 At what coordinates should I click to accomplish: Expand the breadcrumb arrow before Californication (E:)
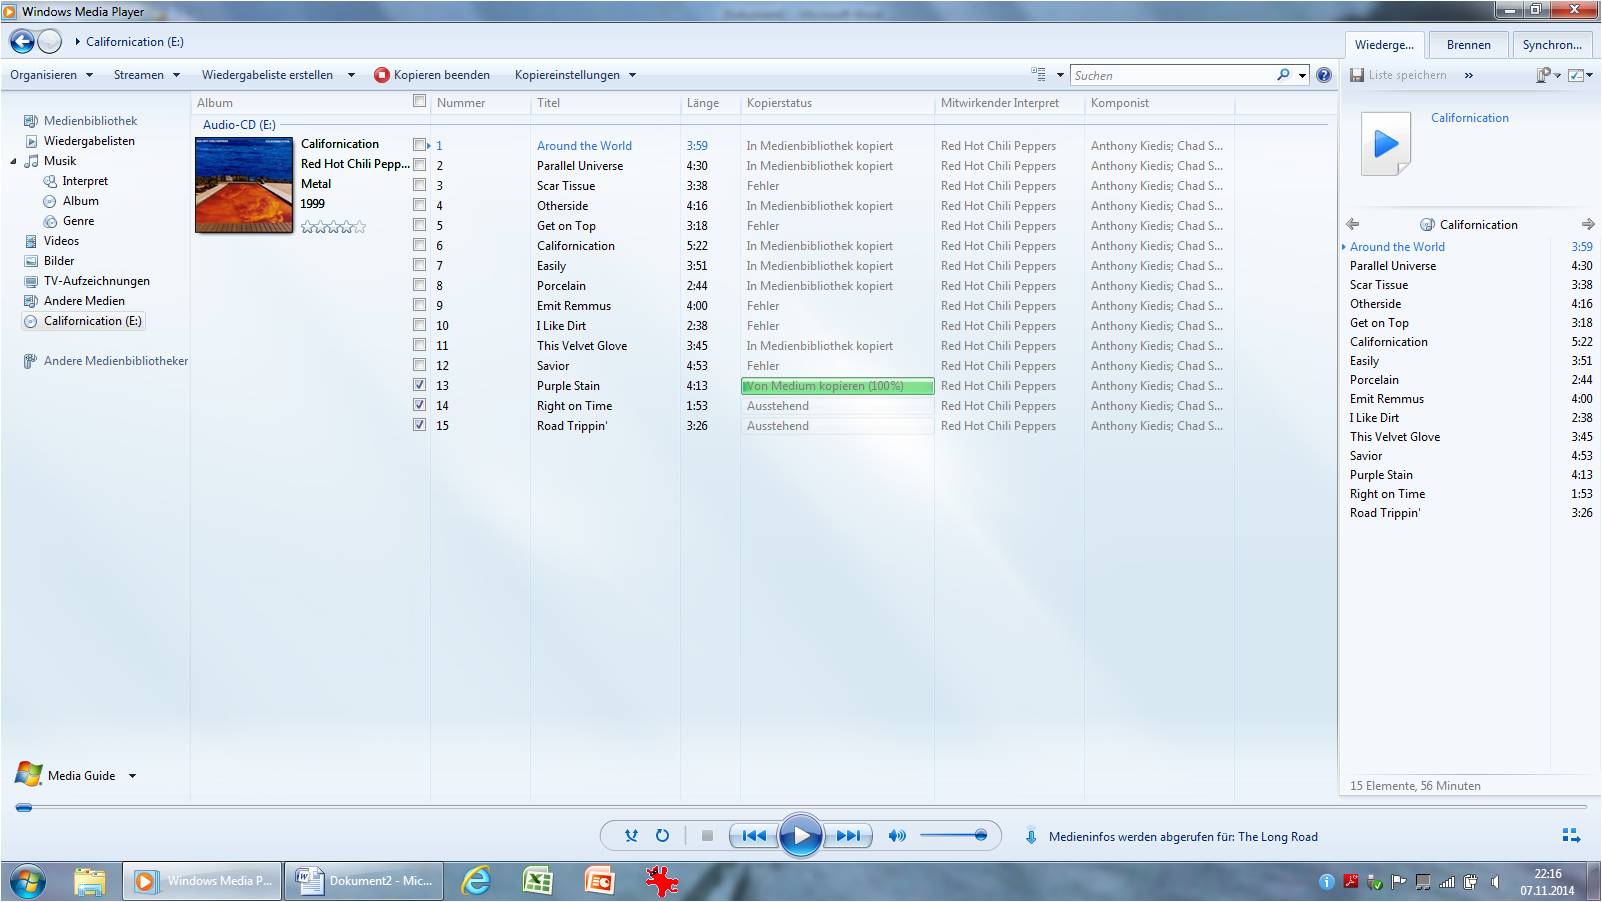point(77,42)
